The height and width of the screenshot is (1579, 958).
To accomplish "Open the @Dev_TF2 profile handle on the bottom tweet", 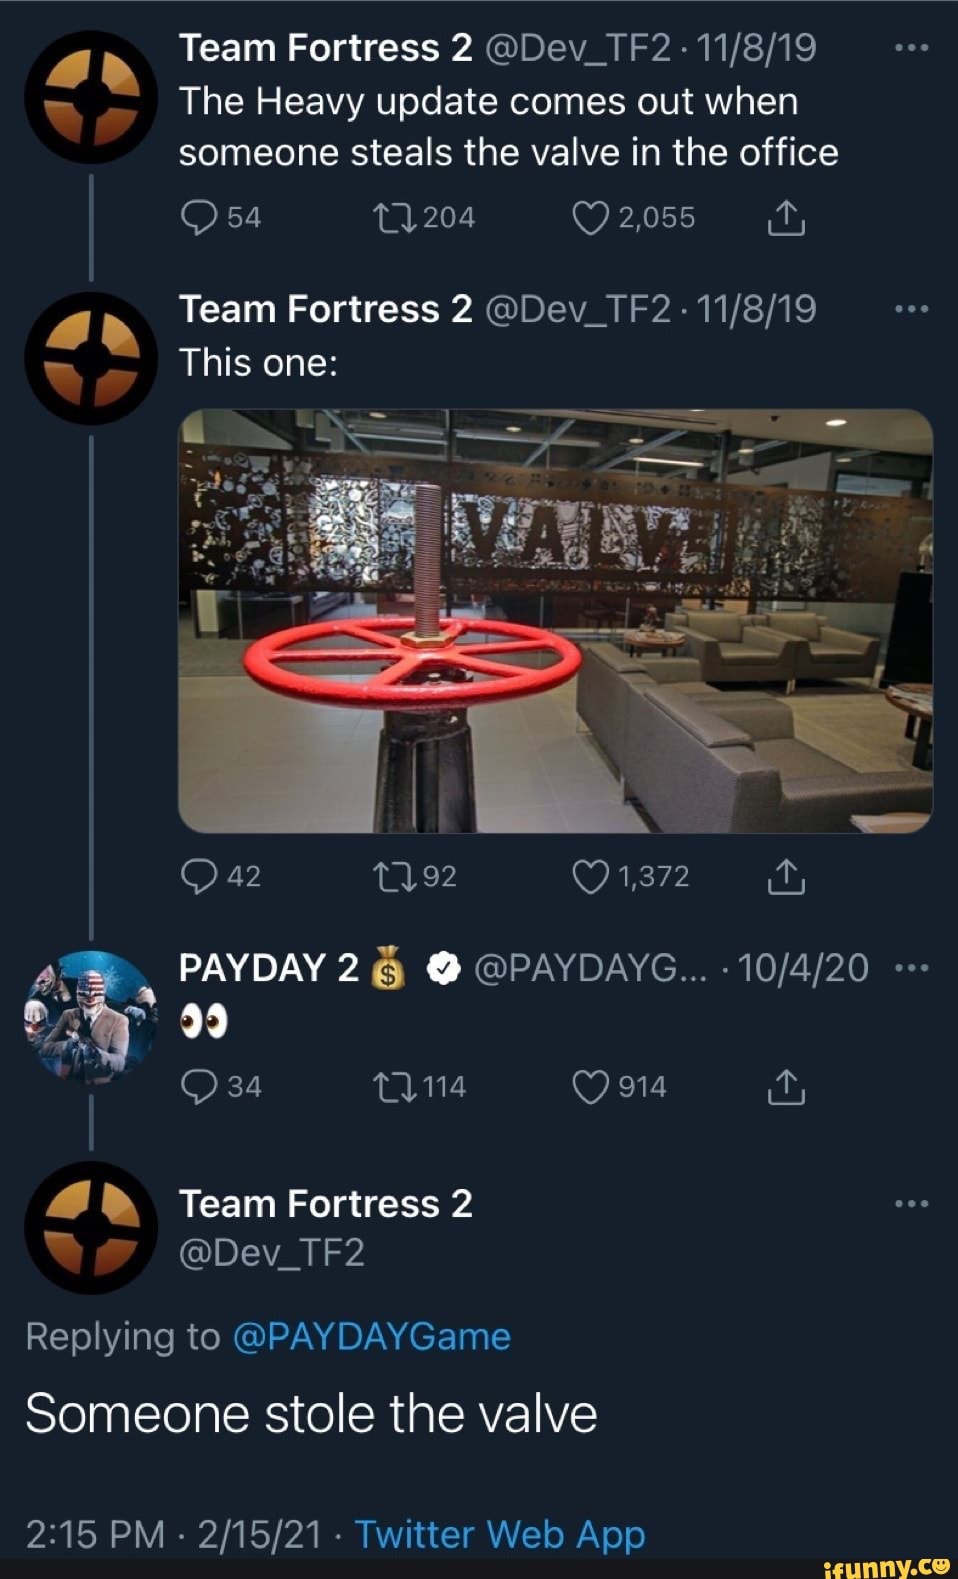I will pos(273,1253).
